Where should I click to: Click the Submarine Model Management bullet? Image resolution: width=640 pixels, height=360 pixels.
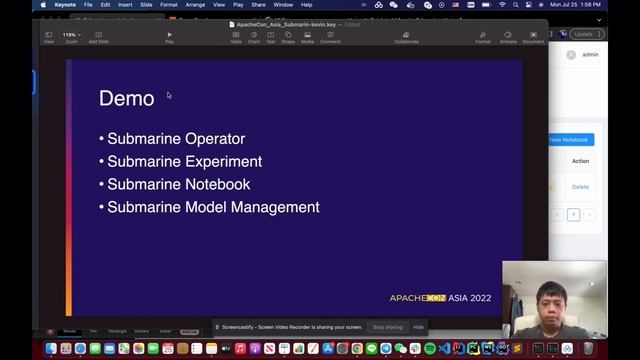(213, 207)
